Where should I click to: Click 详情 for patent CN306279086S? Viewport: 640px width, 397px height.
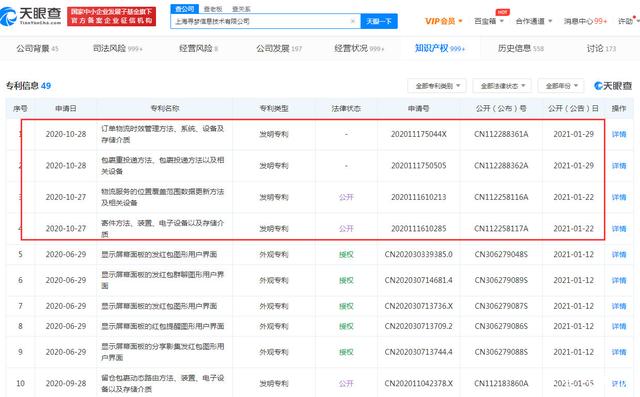pyautogui.click(x=619, y=326)
